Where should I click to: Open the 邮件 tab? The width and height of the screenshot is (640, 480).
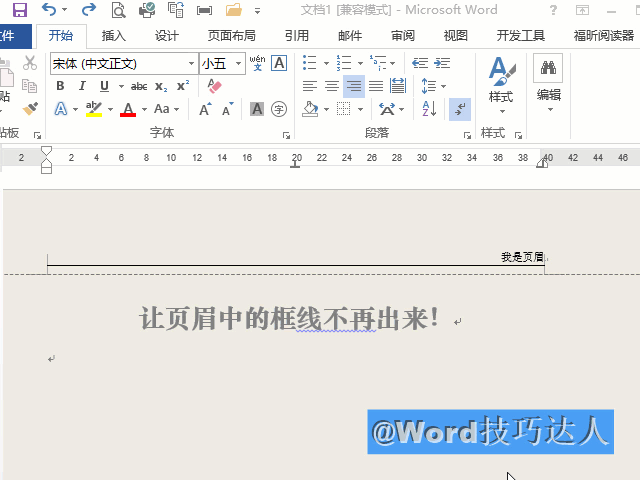(x=350, y=36)
